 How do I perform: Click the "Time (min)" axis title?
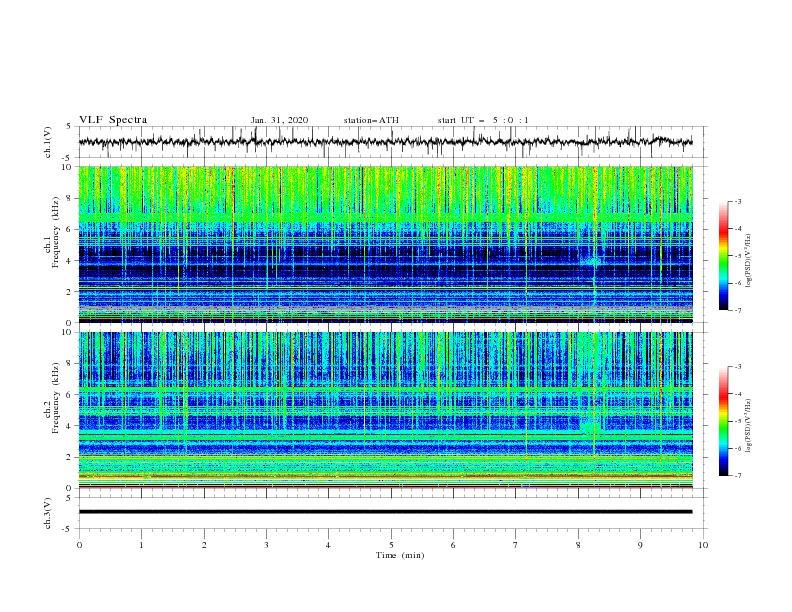[400, 555]
